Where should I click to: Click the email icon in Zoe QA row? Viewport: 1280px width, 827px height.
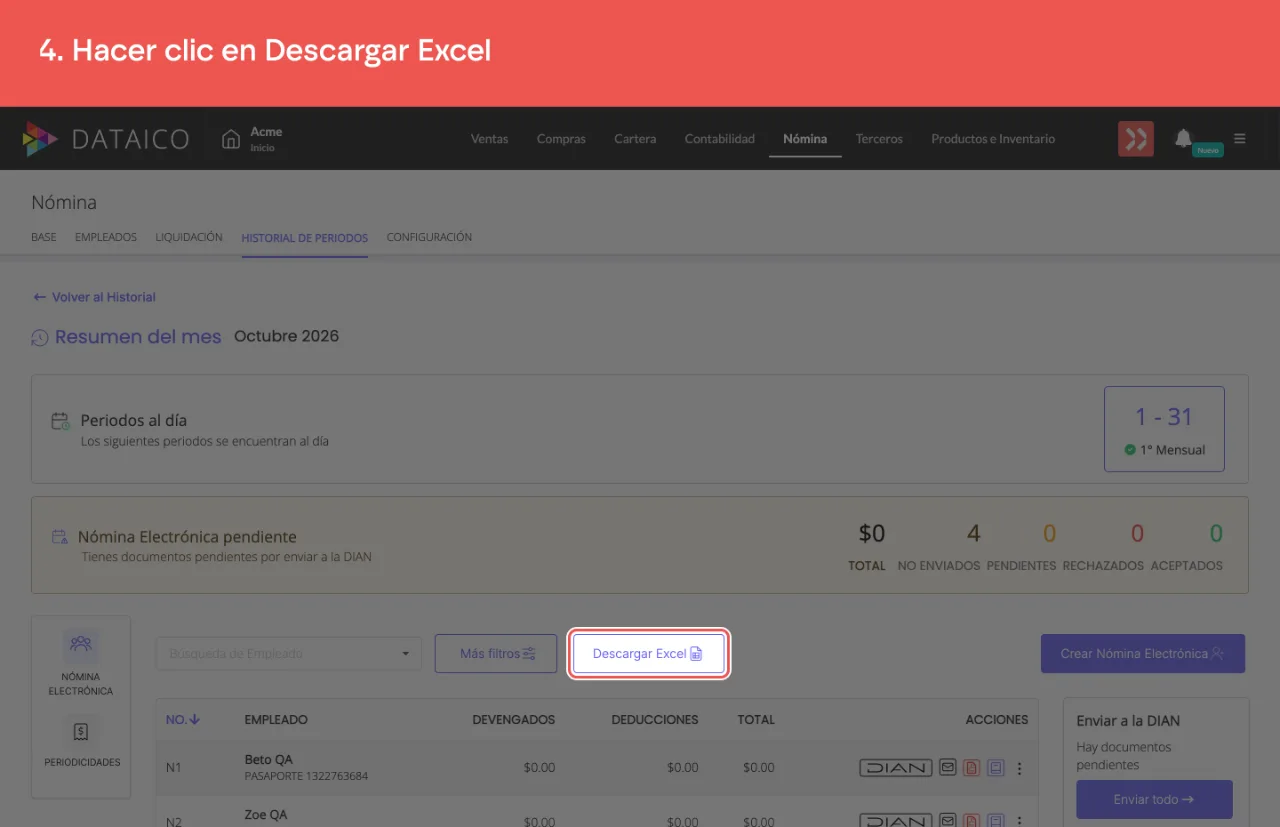tap(948, 821)
